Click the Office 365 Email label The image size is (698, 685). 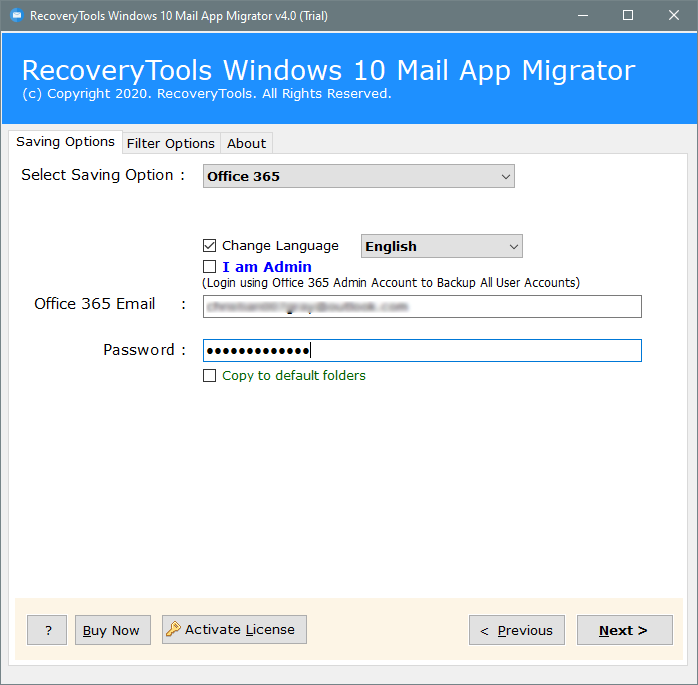coord(94,304)
